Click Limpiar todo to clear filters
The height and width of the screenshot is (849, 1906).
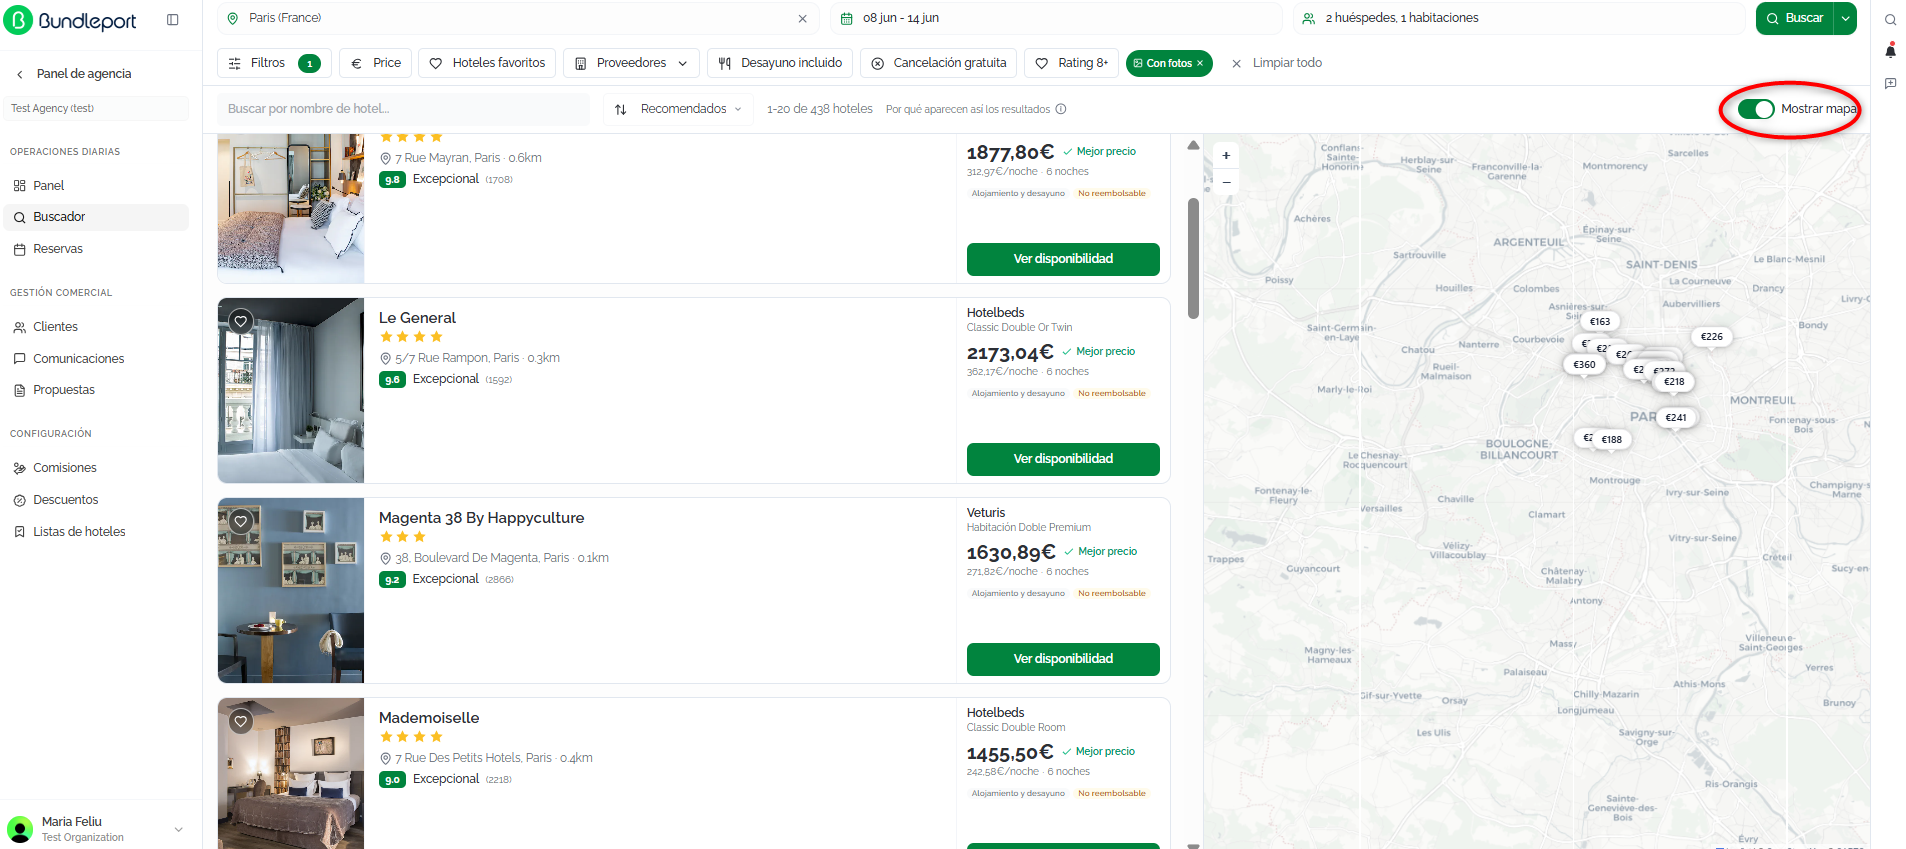(x=1276, y=63)
